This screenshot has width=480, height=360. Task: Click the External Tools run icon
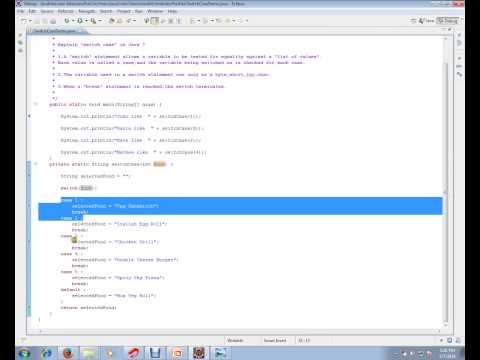coord(93,21)
